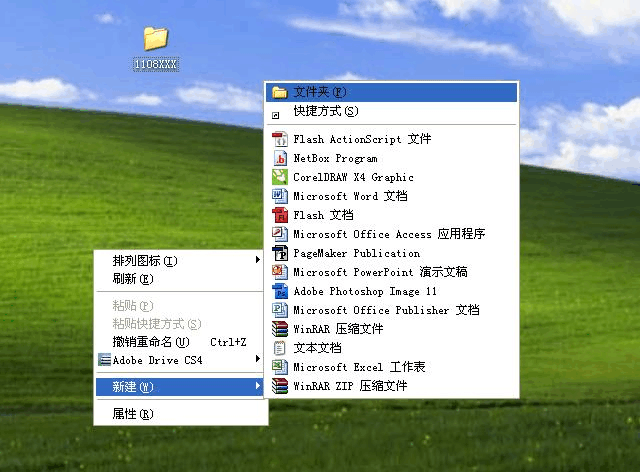The image size is (640, 472).
Task: Choose WinRAR ZIP 压缩文件 entry
Action: [x=391, y=386]
